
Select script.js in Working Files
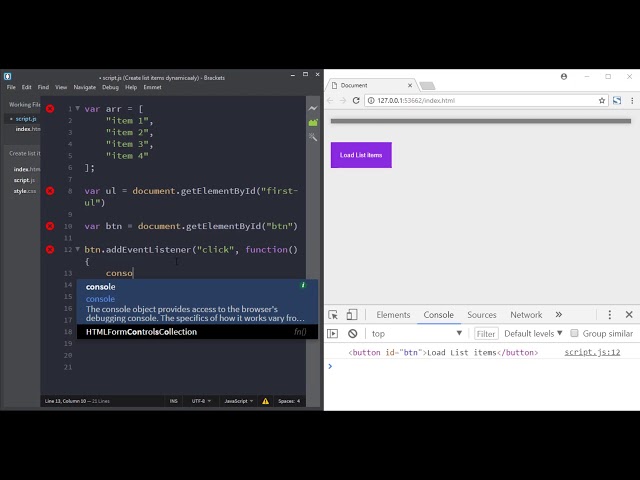click(26, 119)
